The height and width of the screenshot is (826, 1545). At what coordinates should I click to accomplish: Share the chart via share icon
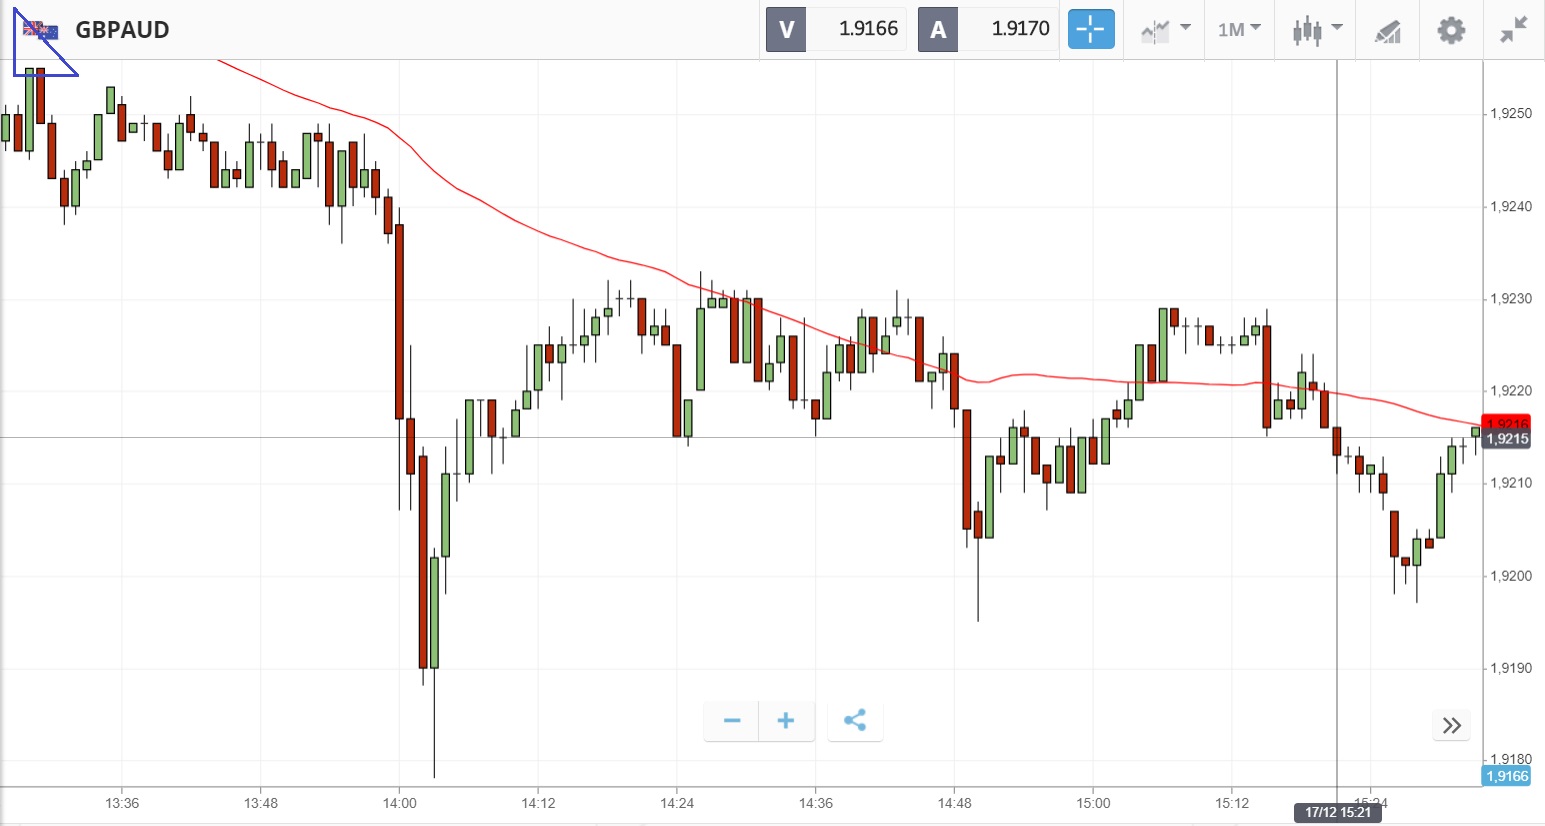coord(855,721)
